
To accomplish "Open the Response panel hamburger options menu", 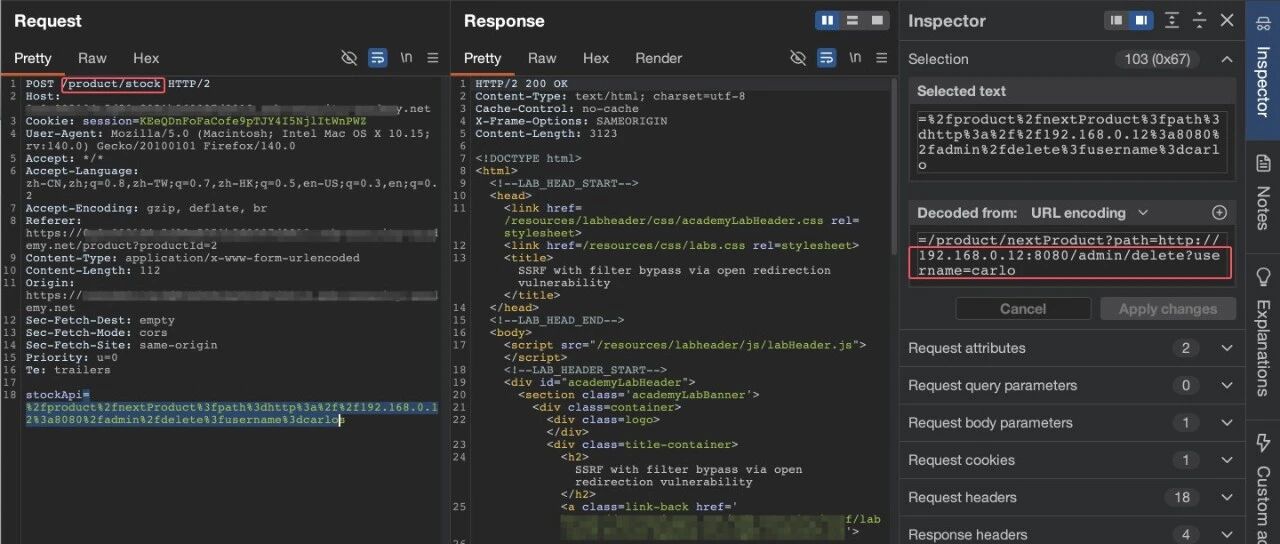I will pyautogui.click(x=882, y=58).
